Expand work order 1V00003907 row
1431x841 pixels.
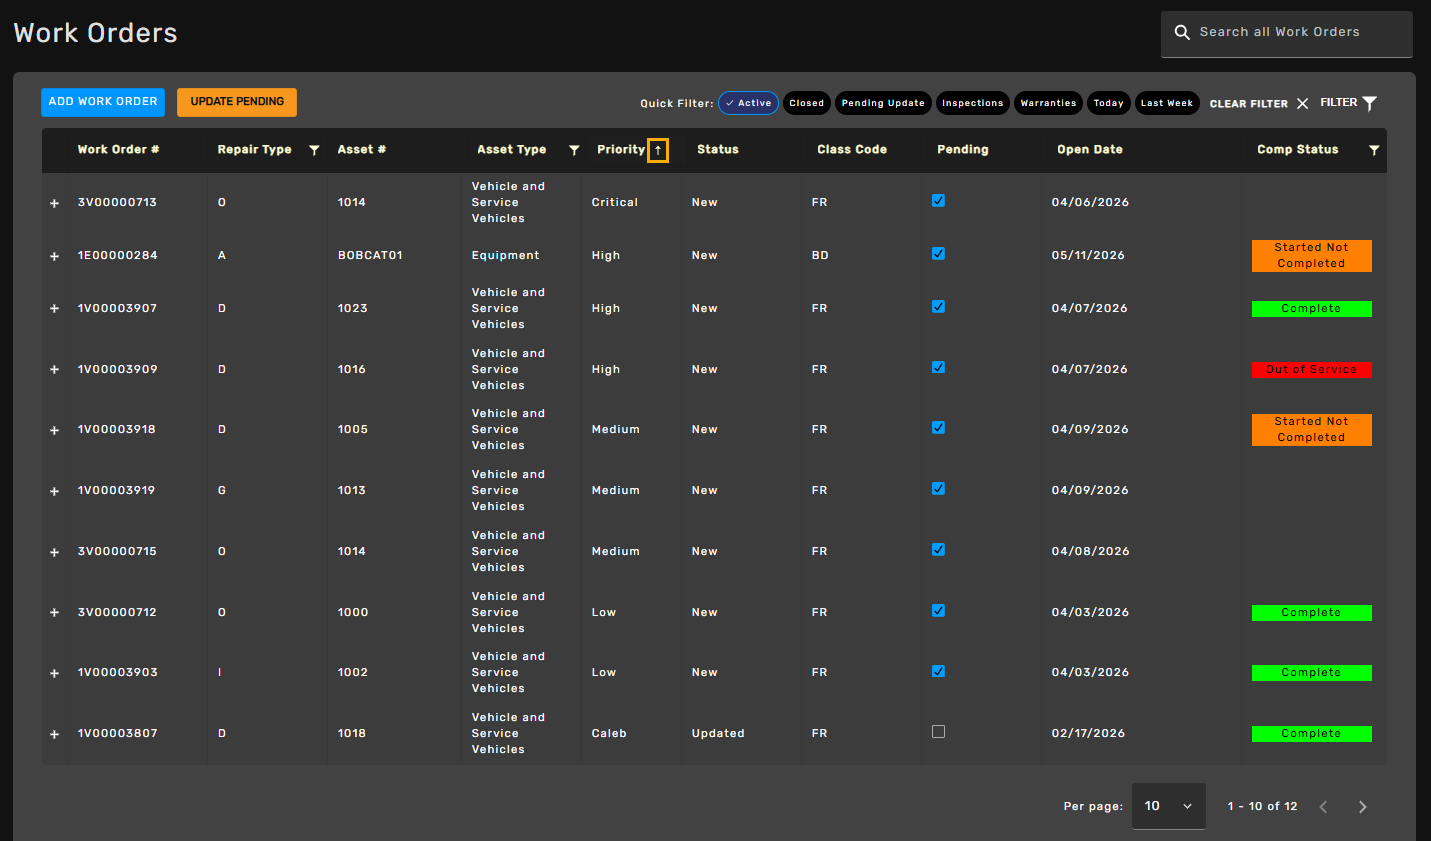pyautogui.click(x=55, y=309)
